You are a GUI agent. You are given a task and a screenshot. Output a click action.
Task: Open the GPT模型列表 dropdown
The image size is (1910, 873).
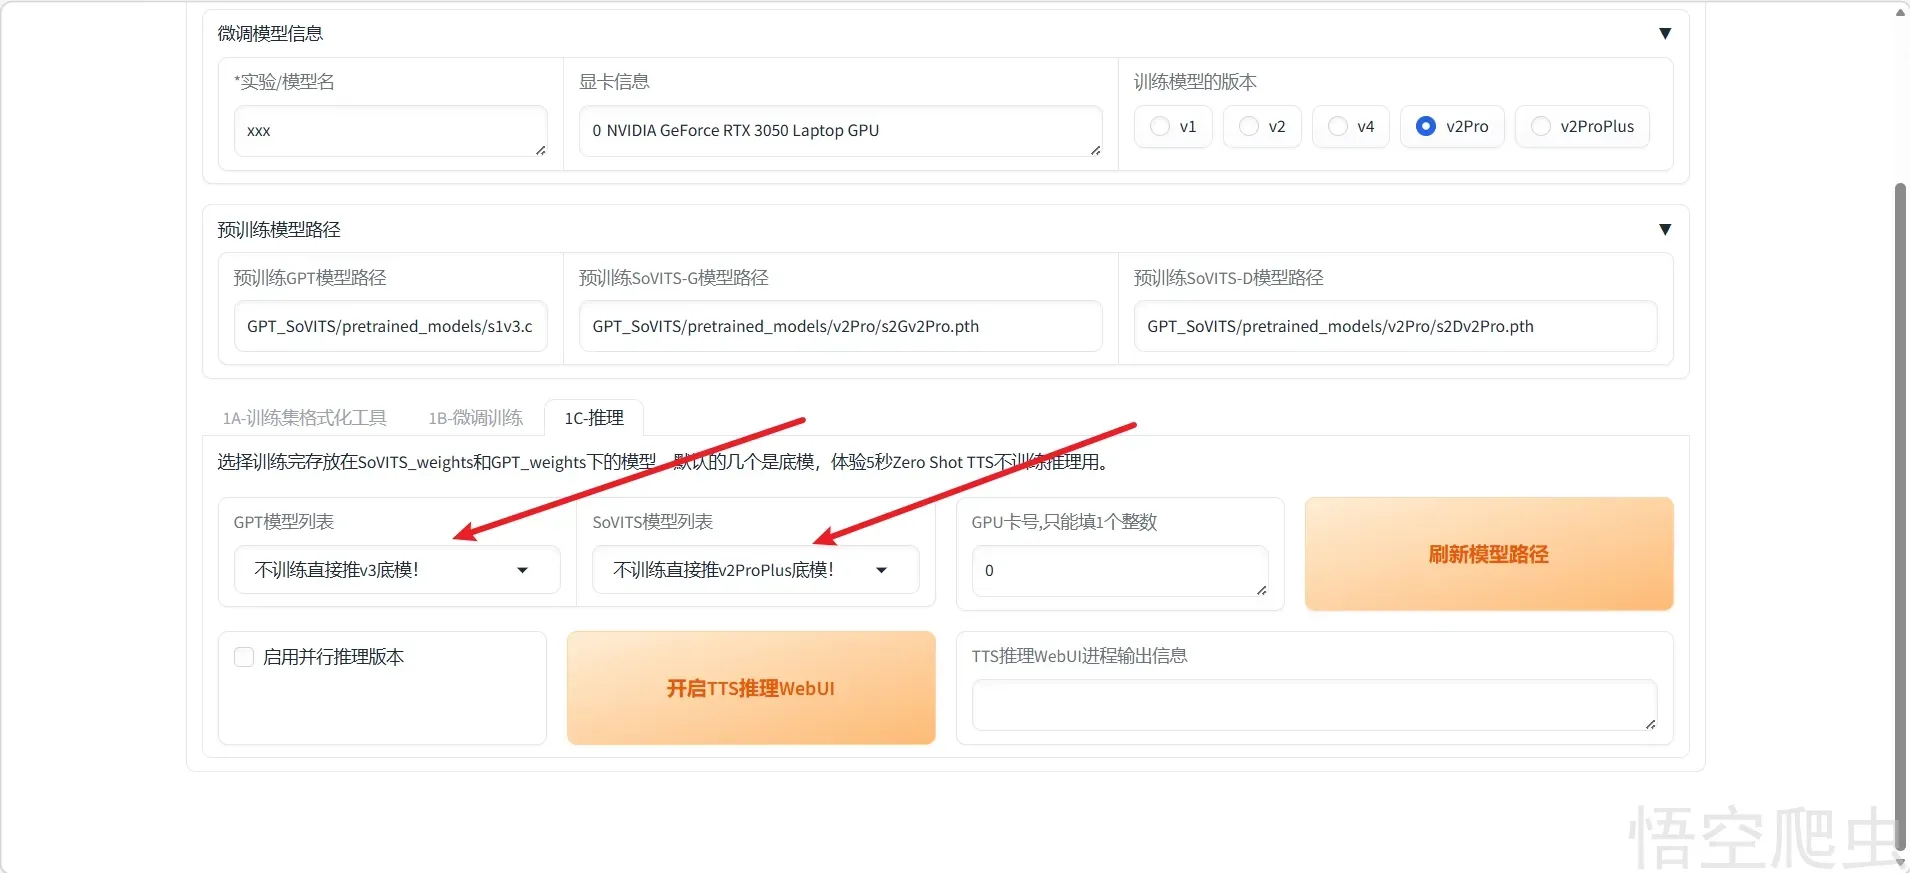[396, 570]
